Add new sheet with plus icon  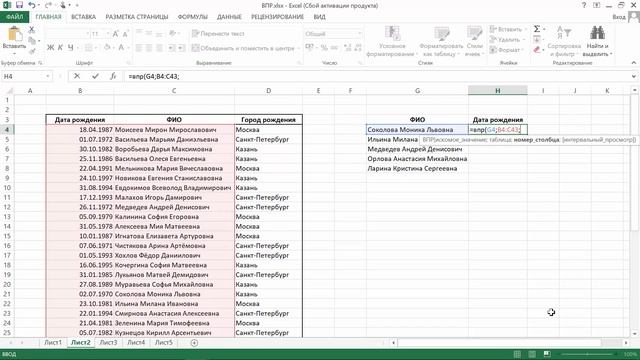click(x=194, y=343)
